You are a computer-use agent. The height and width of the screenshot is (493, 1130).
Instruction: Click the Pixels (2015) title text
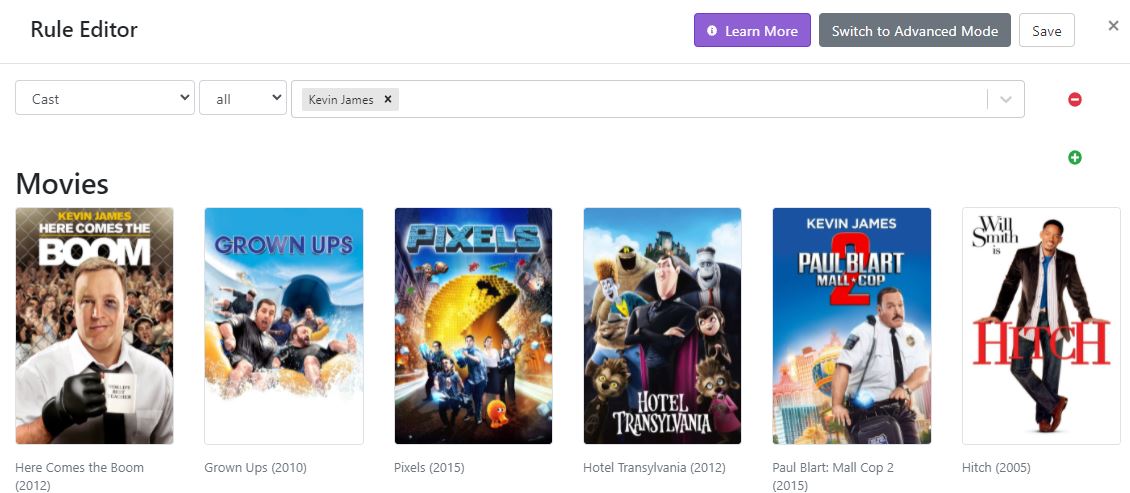pyautogui.click(x=429, y=467)
